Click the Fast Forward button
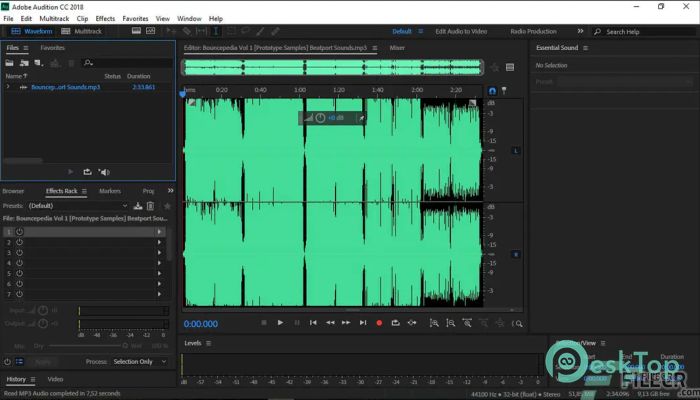 click(346, 322)
